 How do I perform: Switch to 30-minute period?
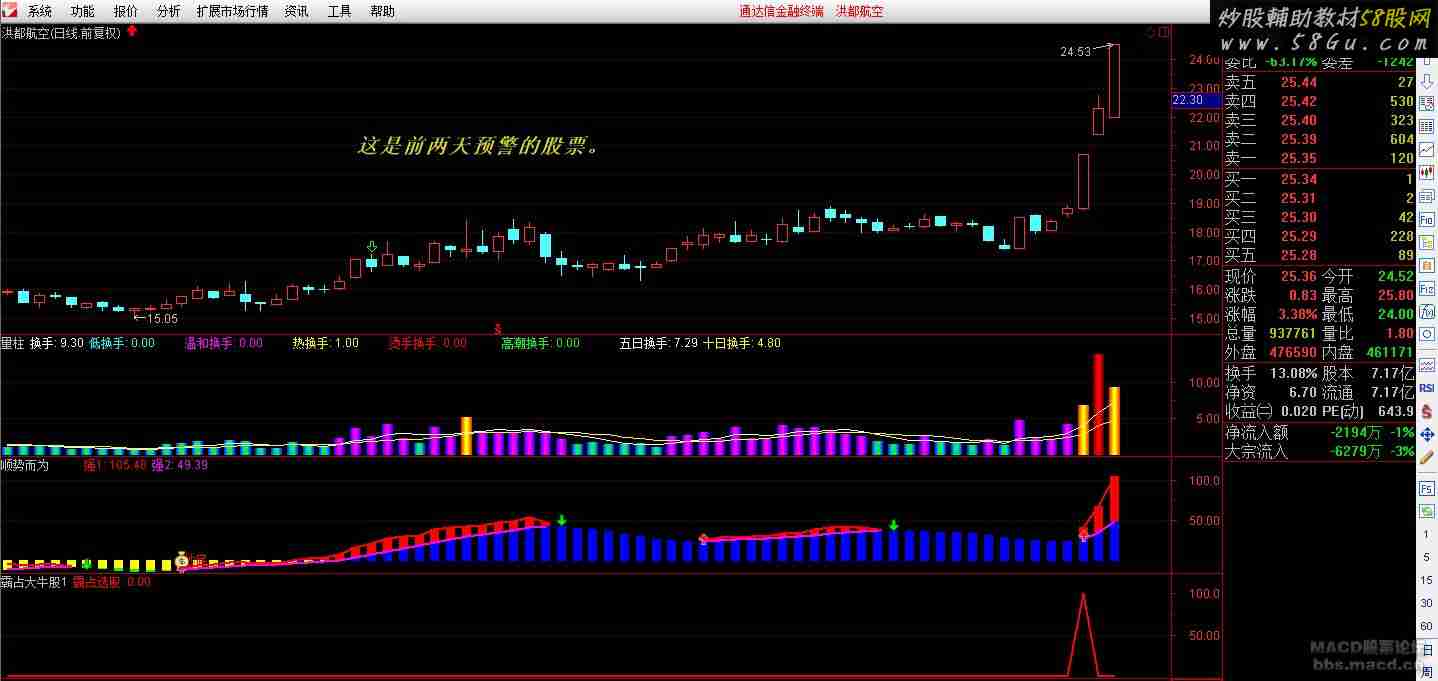coord(1427,602)
